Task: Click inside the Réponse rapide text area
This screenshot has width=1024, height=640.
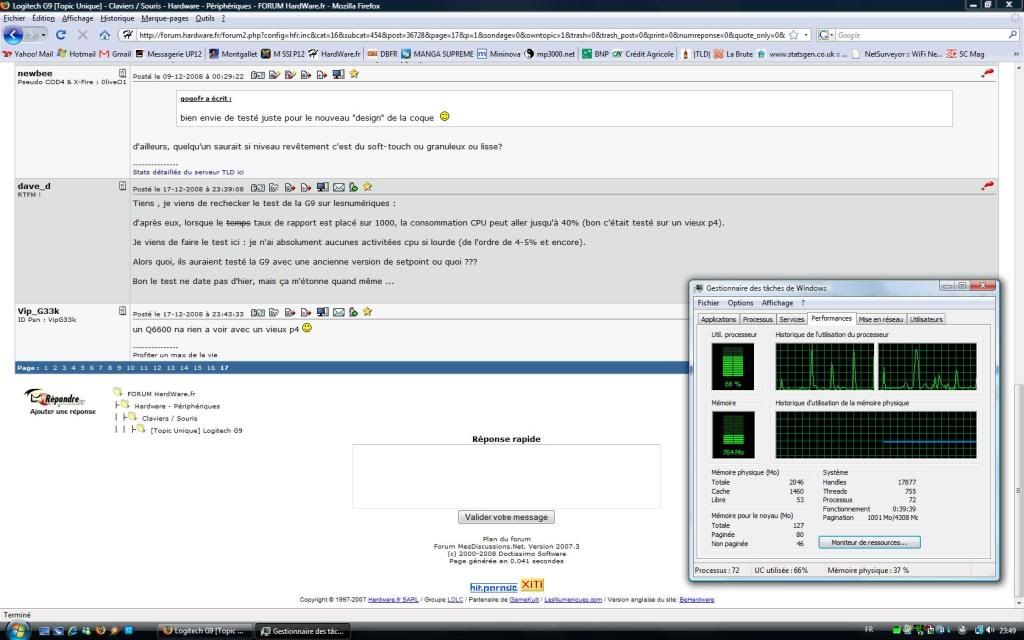Action: [x=505, y=476]
